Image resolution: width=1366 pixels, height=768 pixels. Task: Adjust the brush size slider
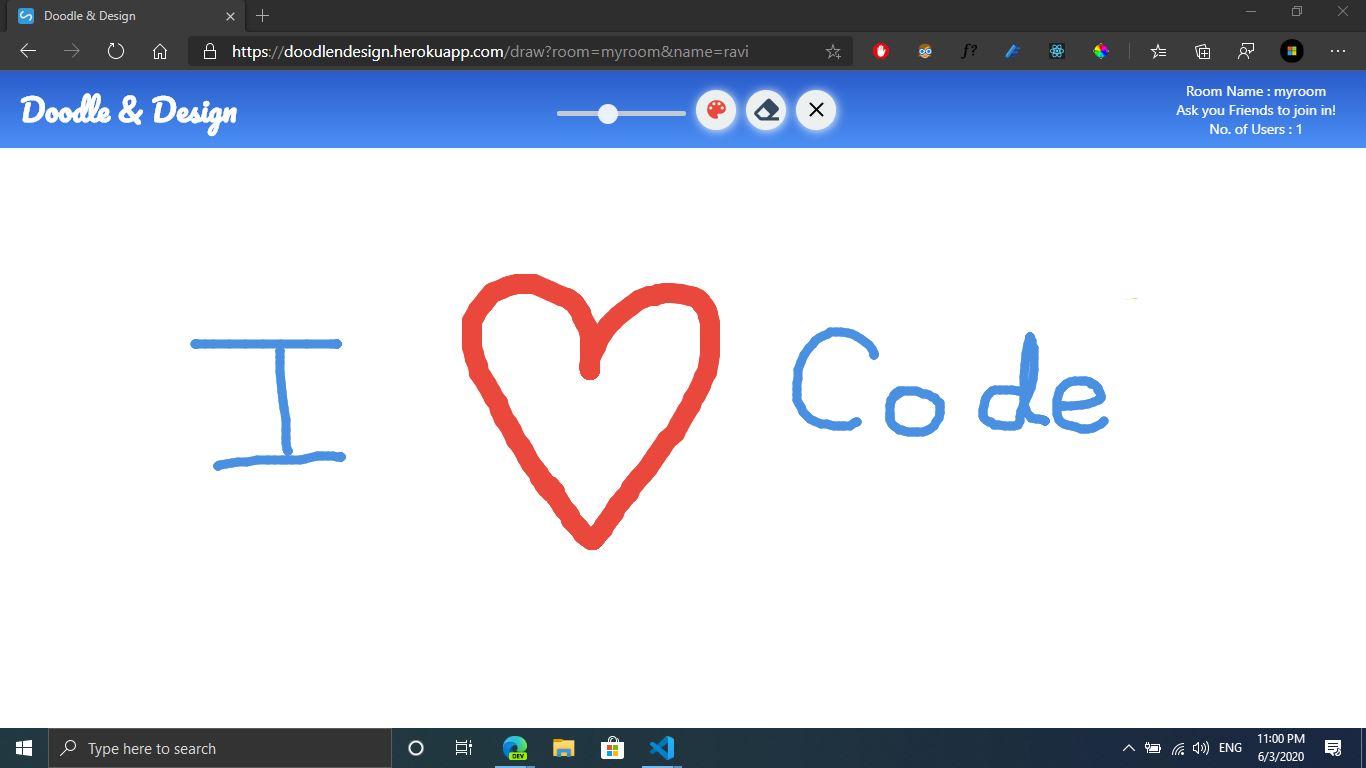pos(608,114)
